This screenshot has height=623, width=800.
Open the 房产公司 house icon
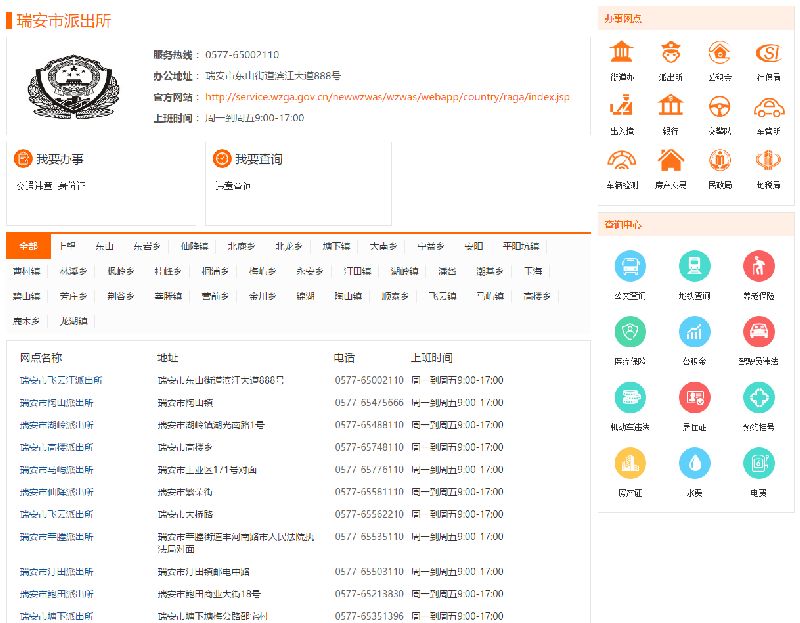point(671,160)
